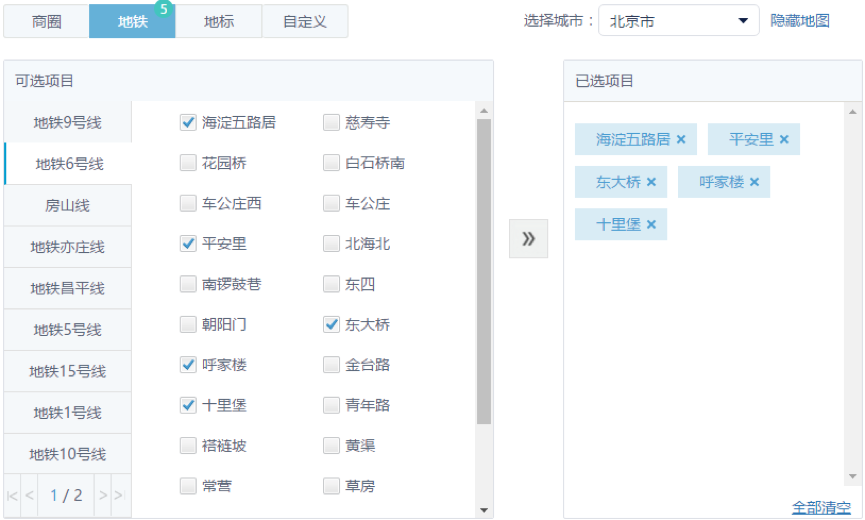Select 地铁9号线 in the line list

point(67,123)
